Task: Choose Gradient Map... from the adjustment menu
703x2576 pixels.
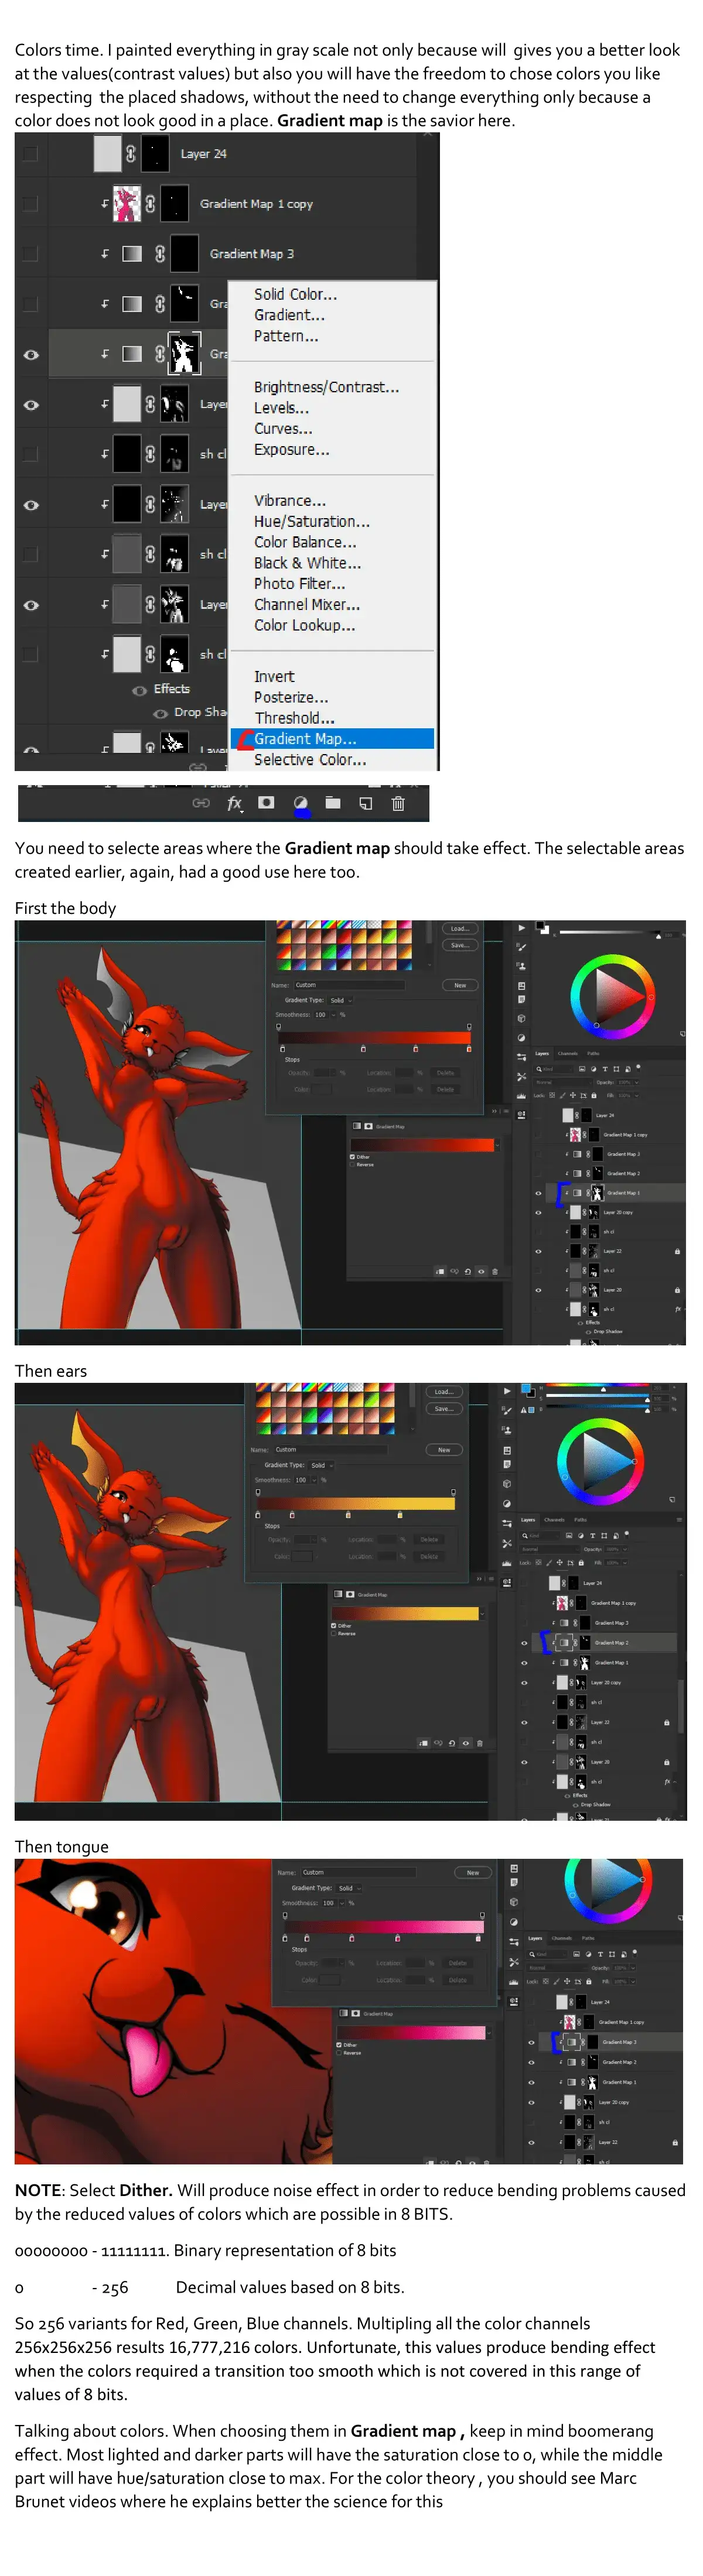Action: pyautogui.click(x=305, y=739)
